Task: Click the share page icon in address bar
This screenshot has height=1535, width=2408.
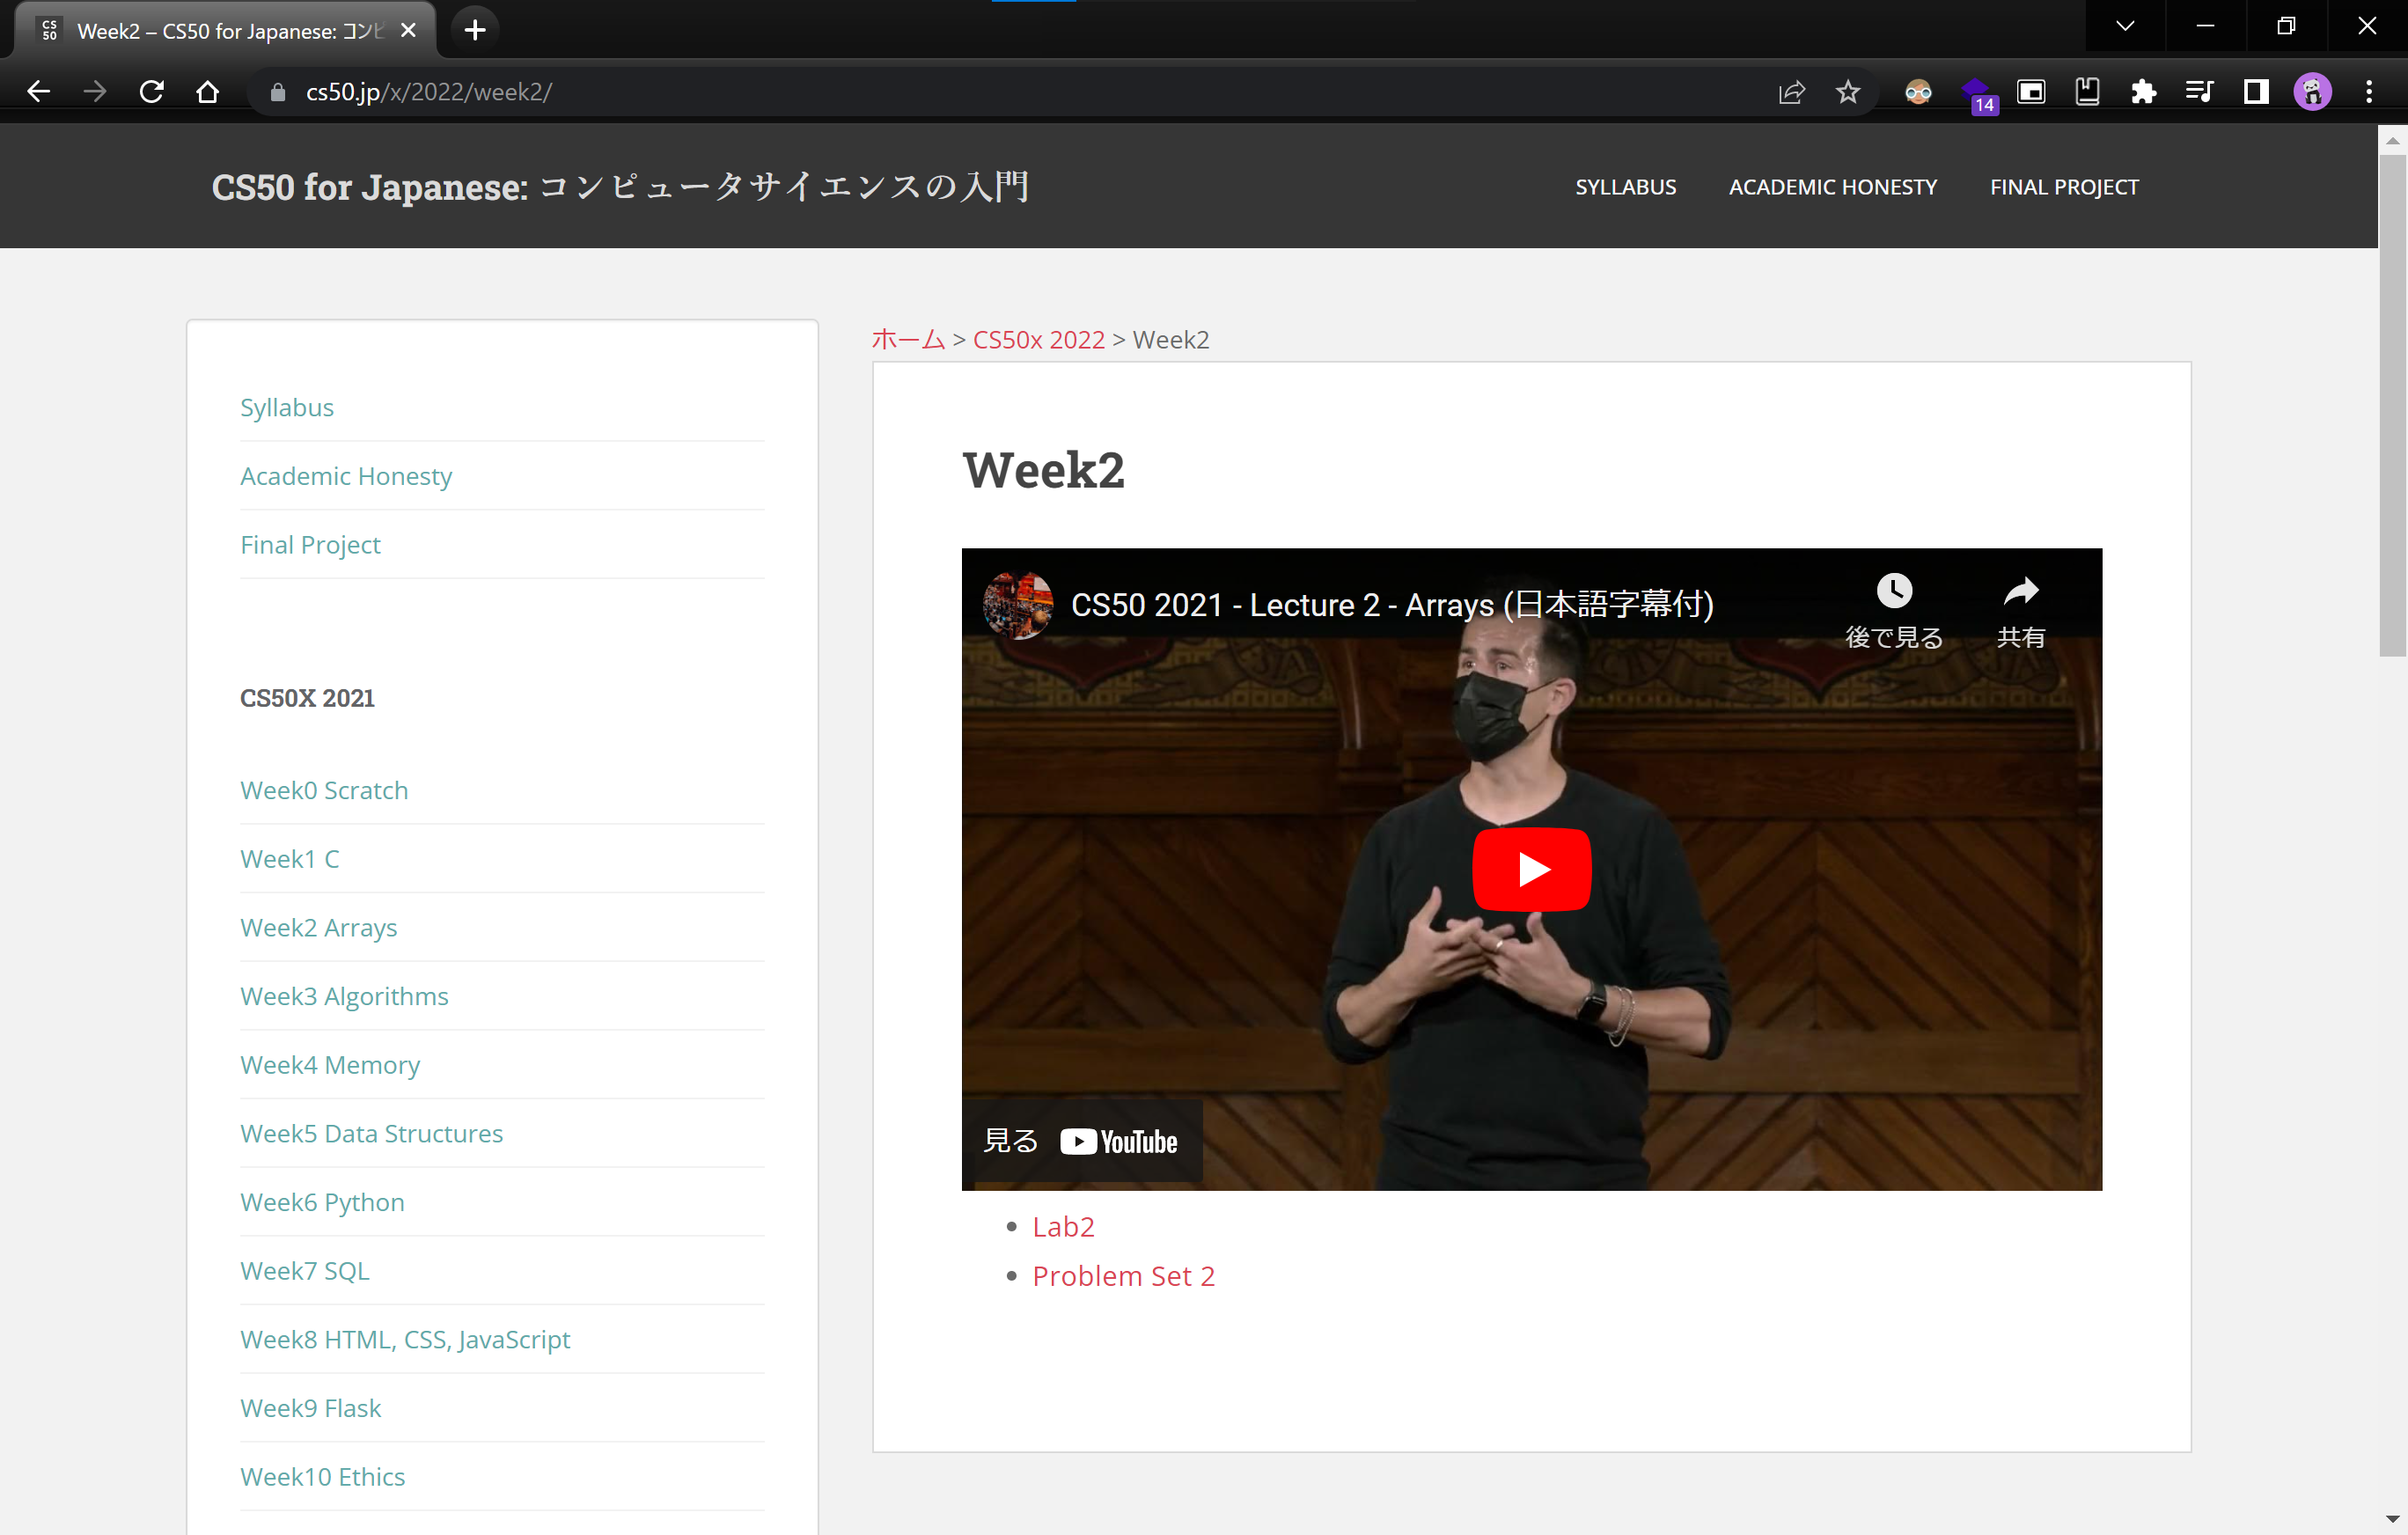Action: click(x=1791, y=92)
